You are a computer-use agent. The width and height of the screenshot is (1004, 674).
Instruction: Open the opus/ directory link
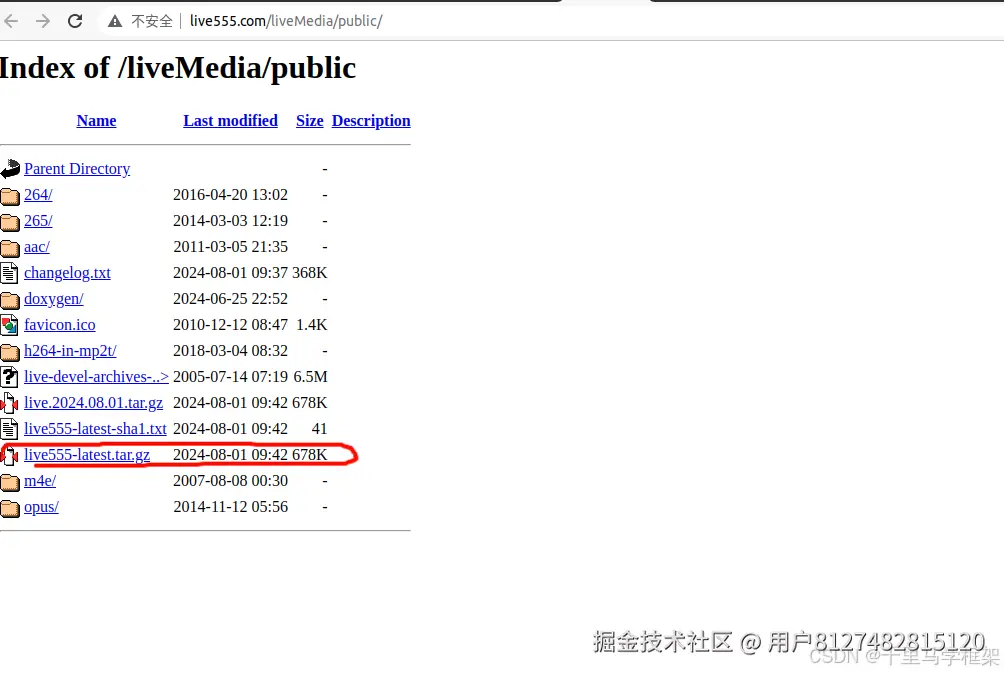42,507
